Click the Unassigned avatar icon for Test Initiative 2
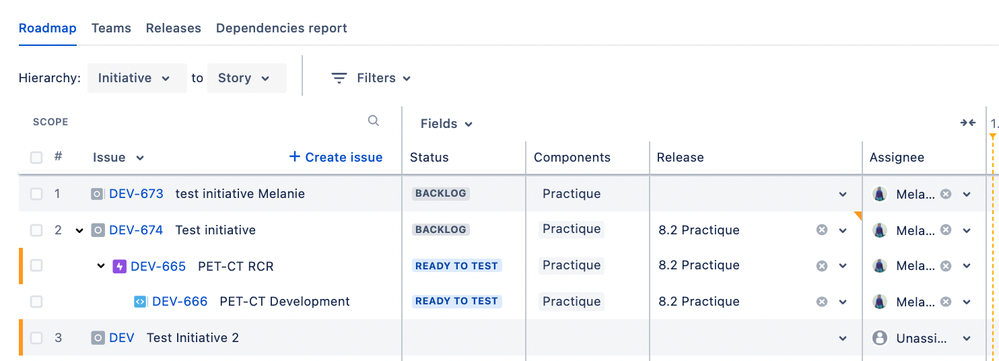This screenshot has height=361, width=999. [880, 338]
